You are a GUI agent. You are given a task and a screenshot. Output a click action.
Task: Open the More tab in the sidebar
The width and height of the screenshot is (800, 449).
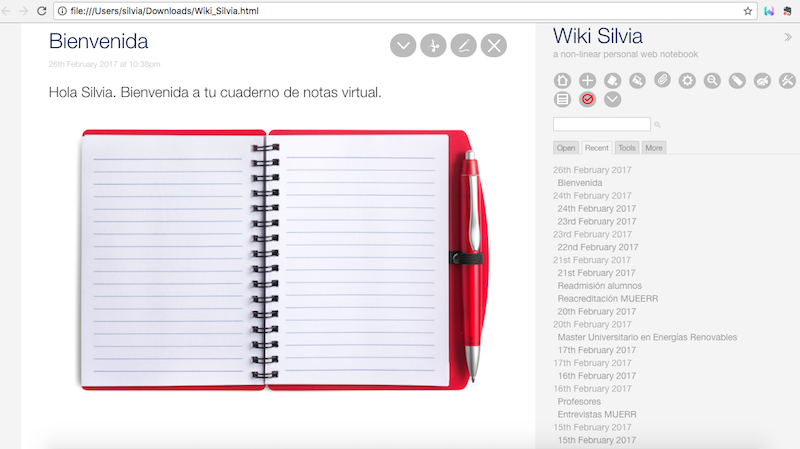pos(653,148)
